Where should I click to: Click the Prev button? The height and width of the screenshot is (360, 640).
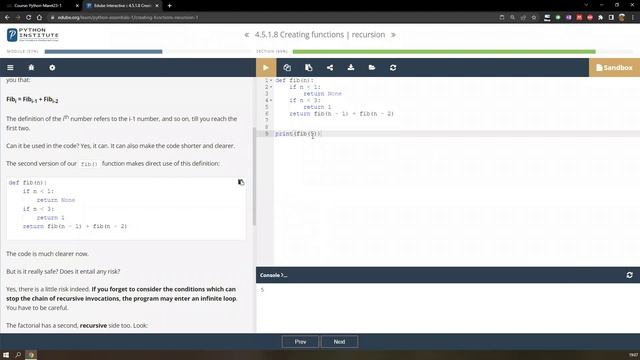click(300, 342)
